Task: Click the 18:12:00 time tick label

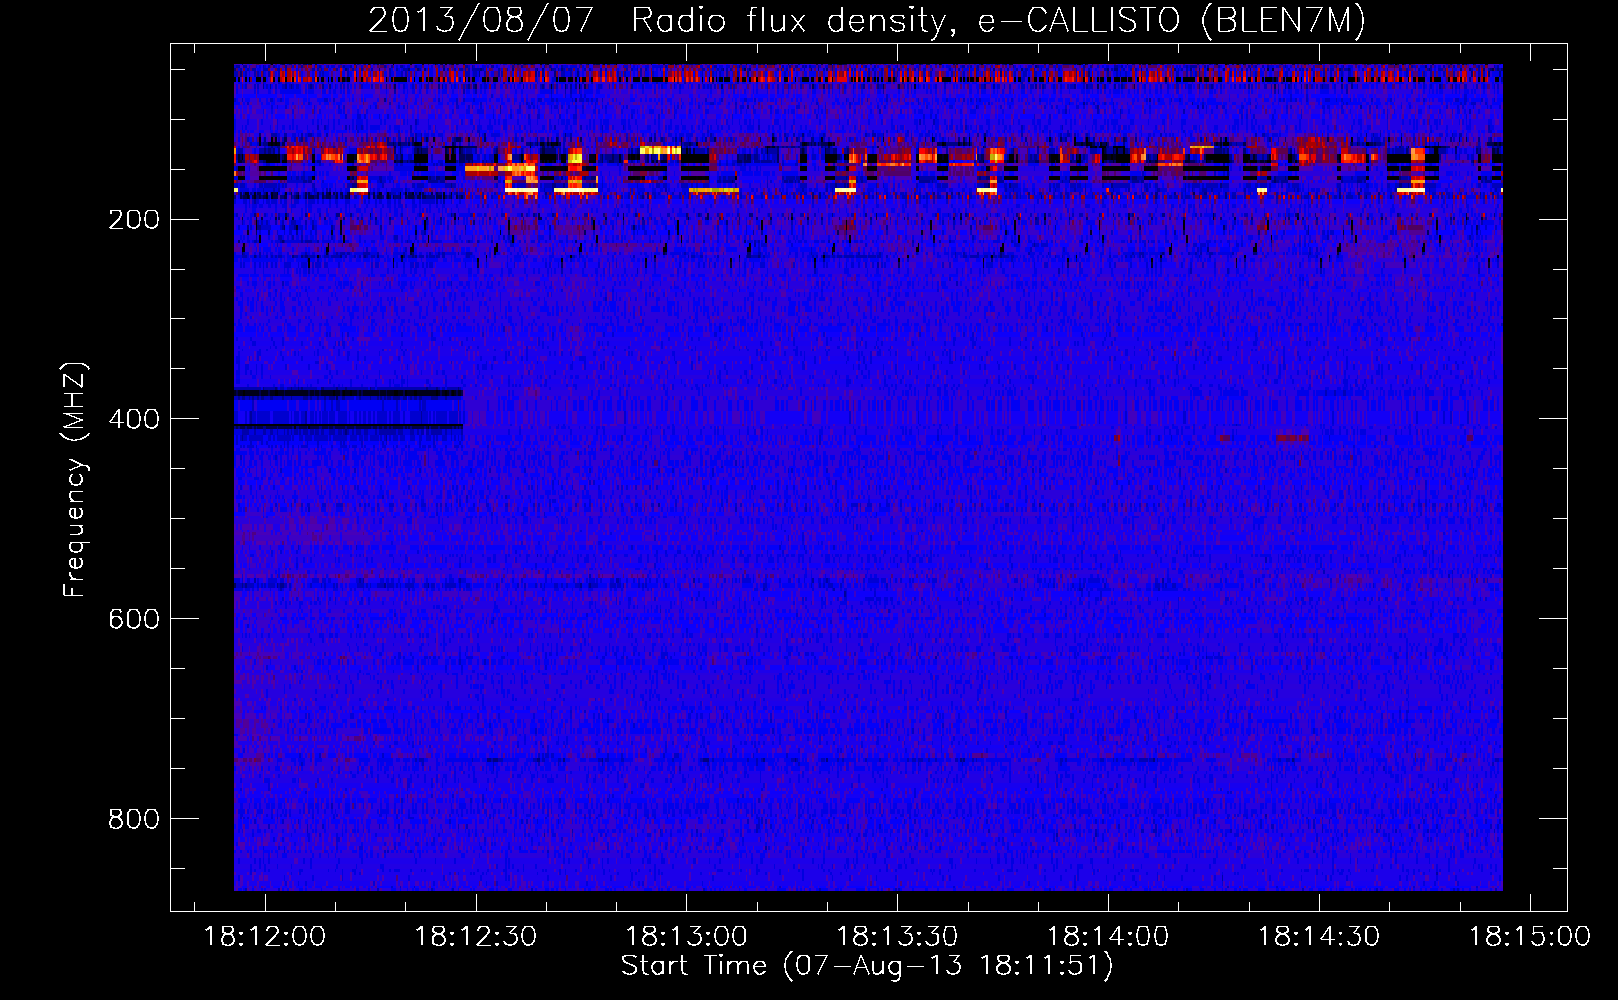Action: click(265, 937)
